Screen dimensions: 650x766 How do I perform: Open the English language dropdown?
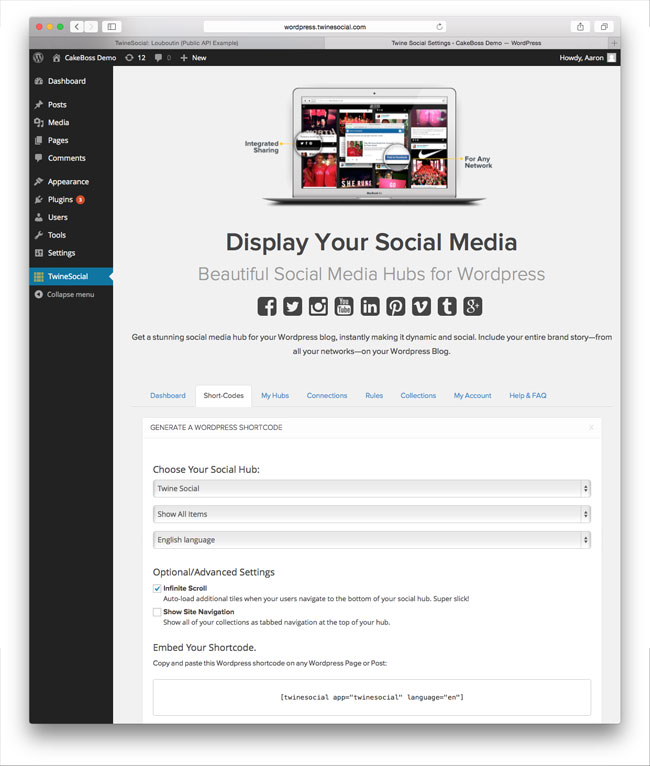372,540
